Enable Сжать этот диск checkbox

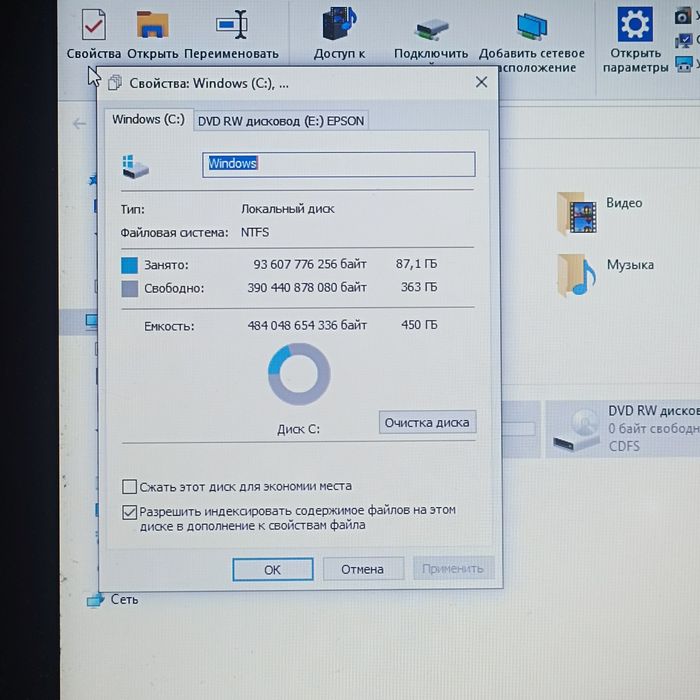point(129,487)
